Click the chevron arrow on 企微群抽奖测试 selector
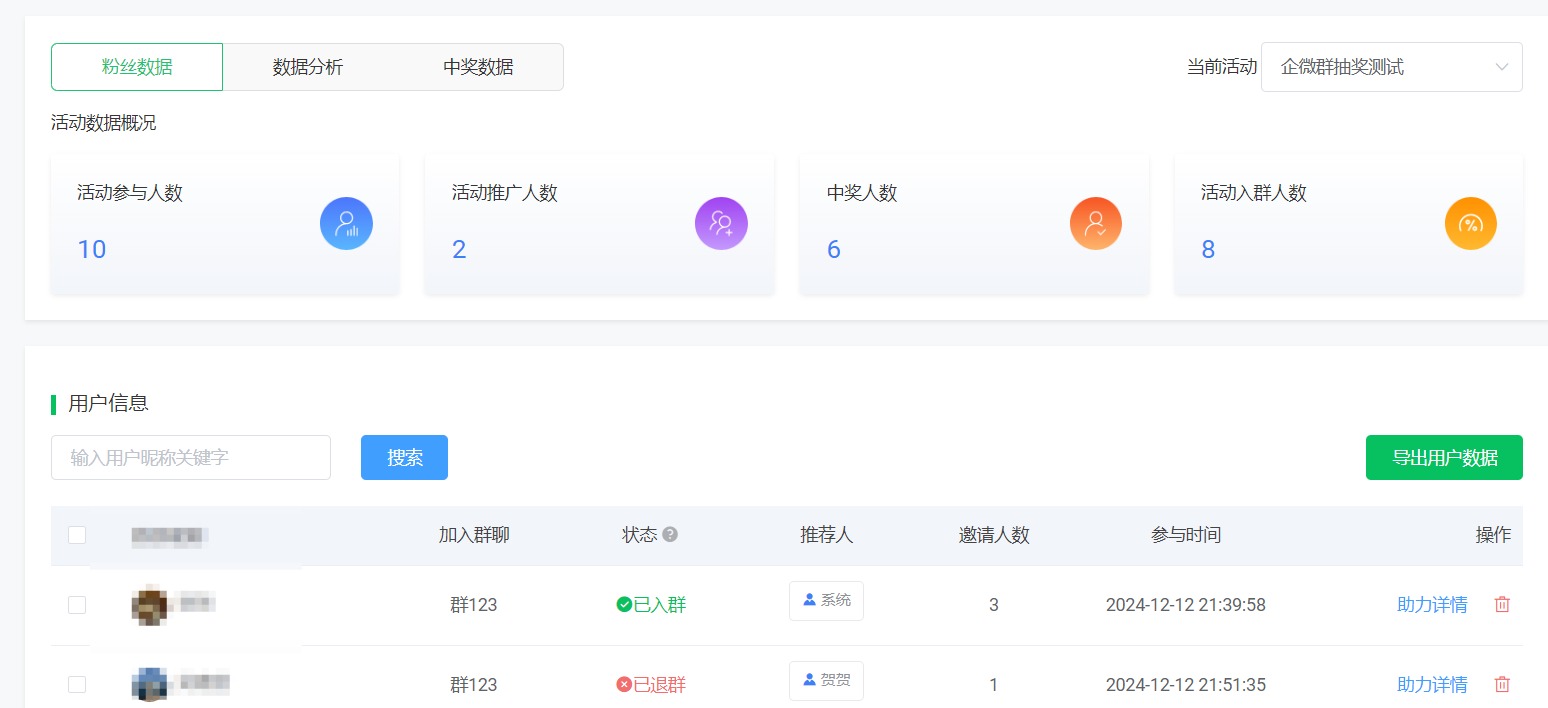Screen dimensions: 1548x708 click(1501, 66)
